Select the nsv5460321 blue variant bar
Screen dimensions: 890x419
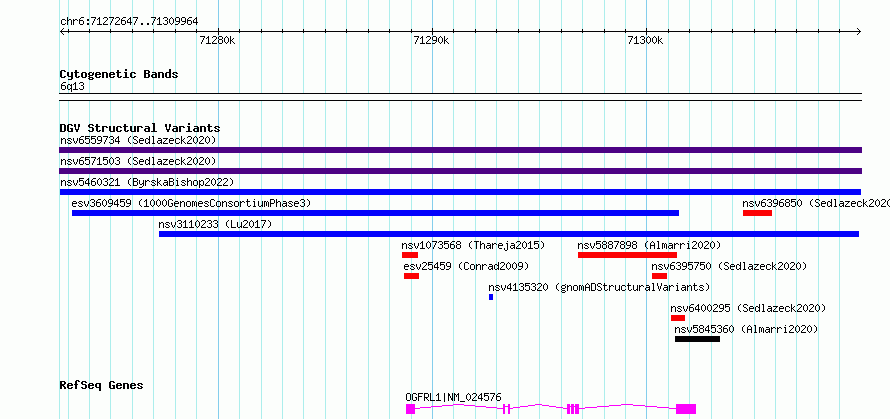460,192
